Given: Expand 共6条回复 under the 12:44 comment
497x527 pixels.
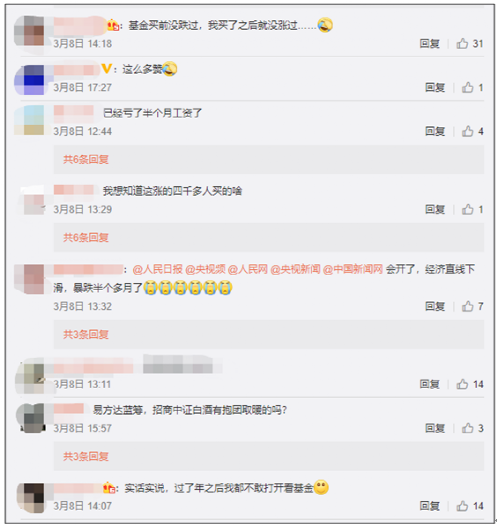Looking at the screenshot, I should click(86, 159).
